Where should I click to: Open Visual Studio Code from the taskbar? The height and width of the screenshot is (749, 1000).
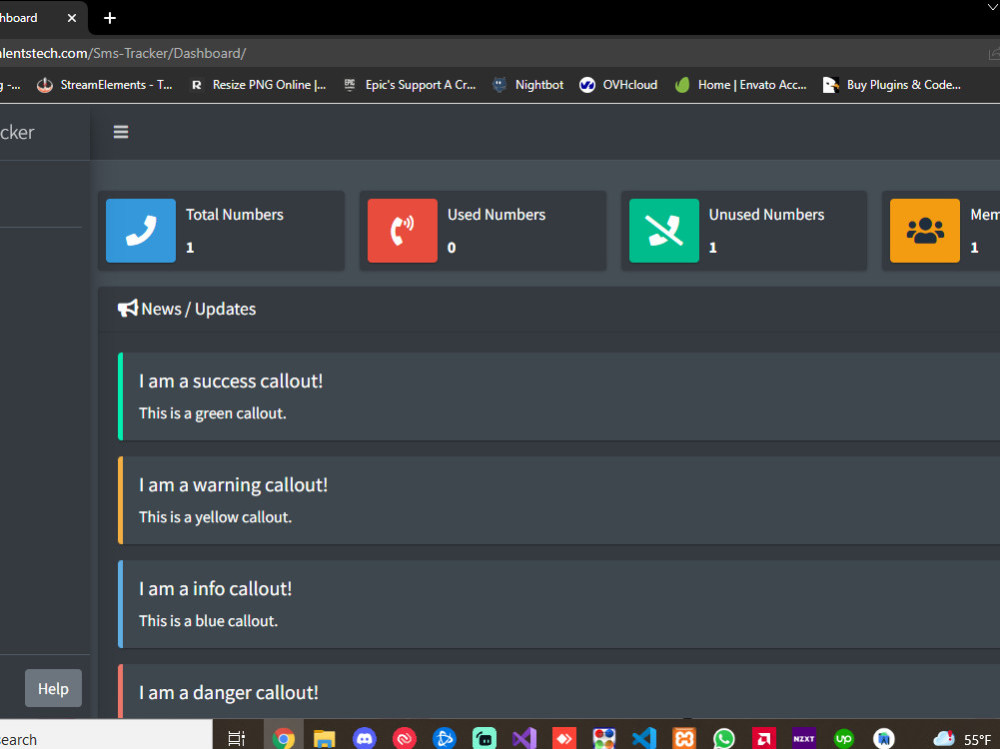(x=644, y=738)
